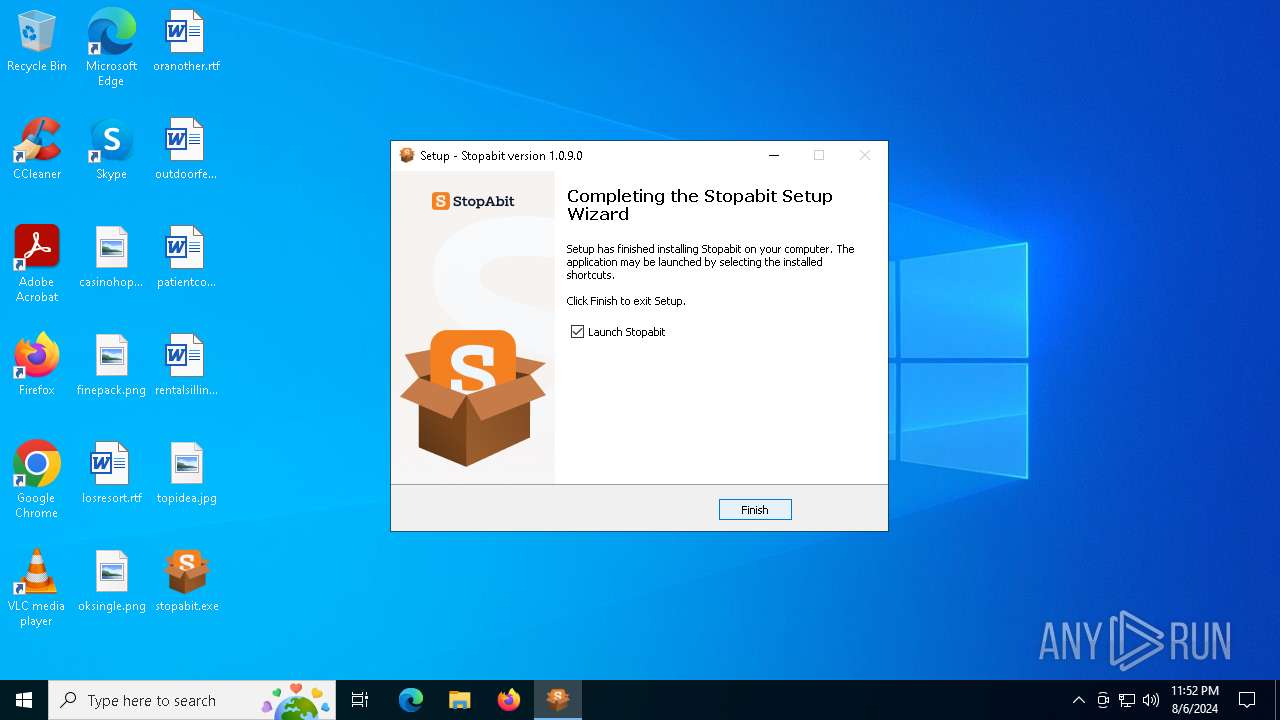Select the topidea.jpg file icon
Viewport: 1280px width, 720px height.
(186, 473)
